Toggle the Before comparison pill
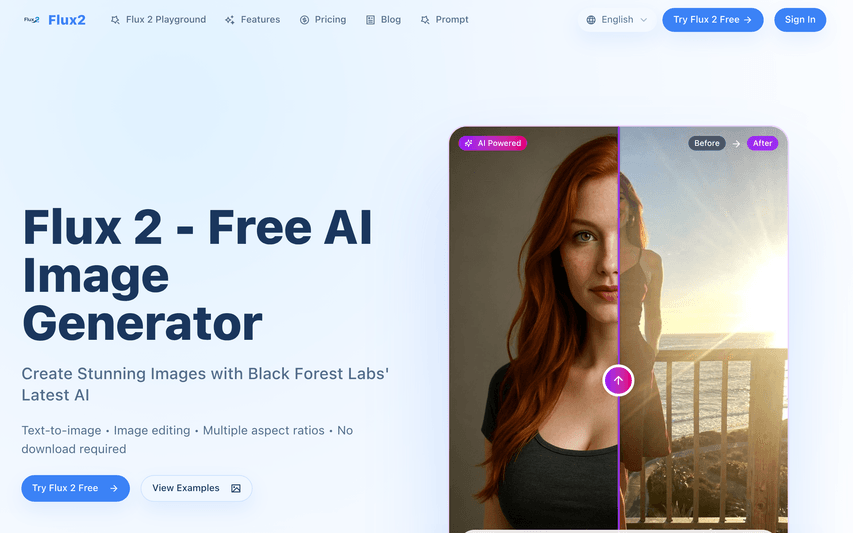 (x=707, y=143)
